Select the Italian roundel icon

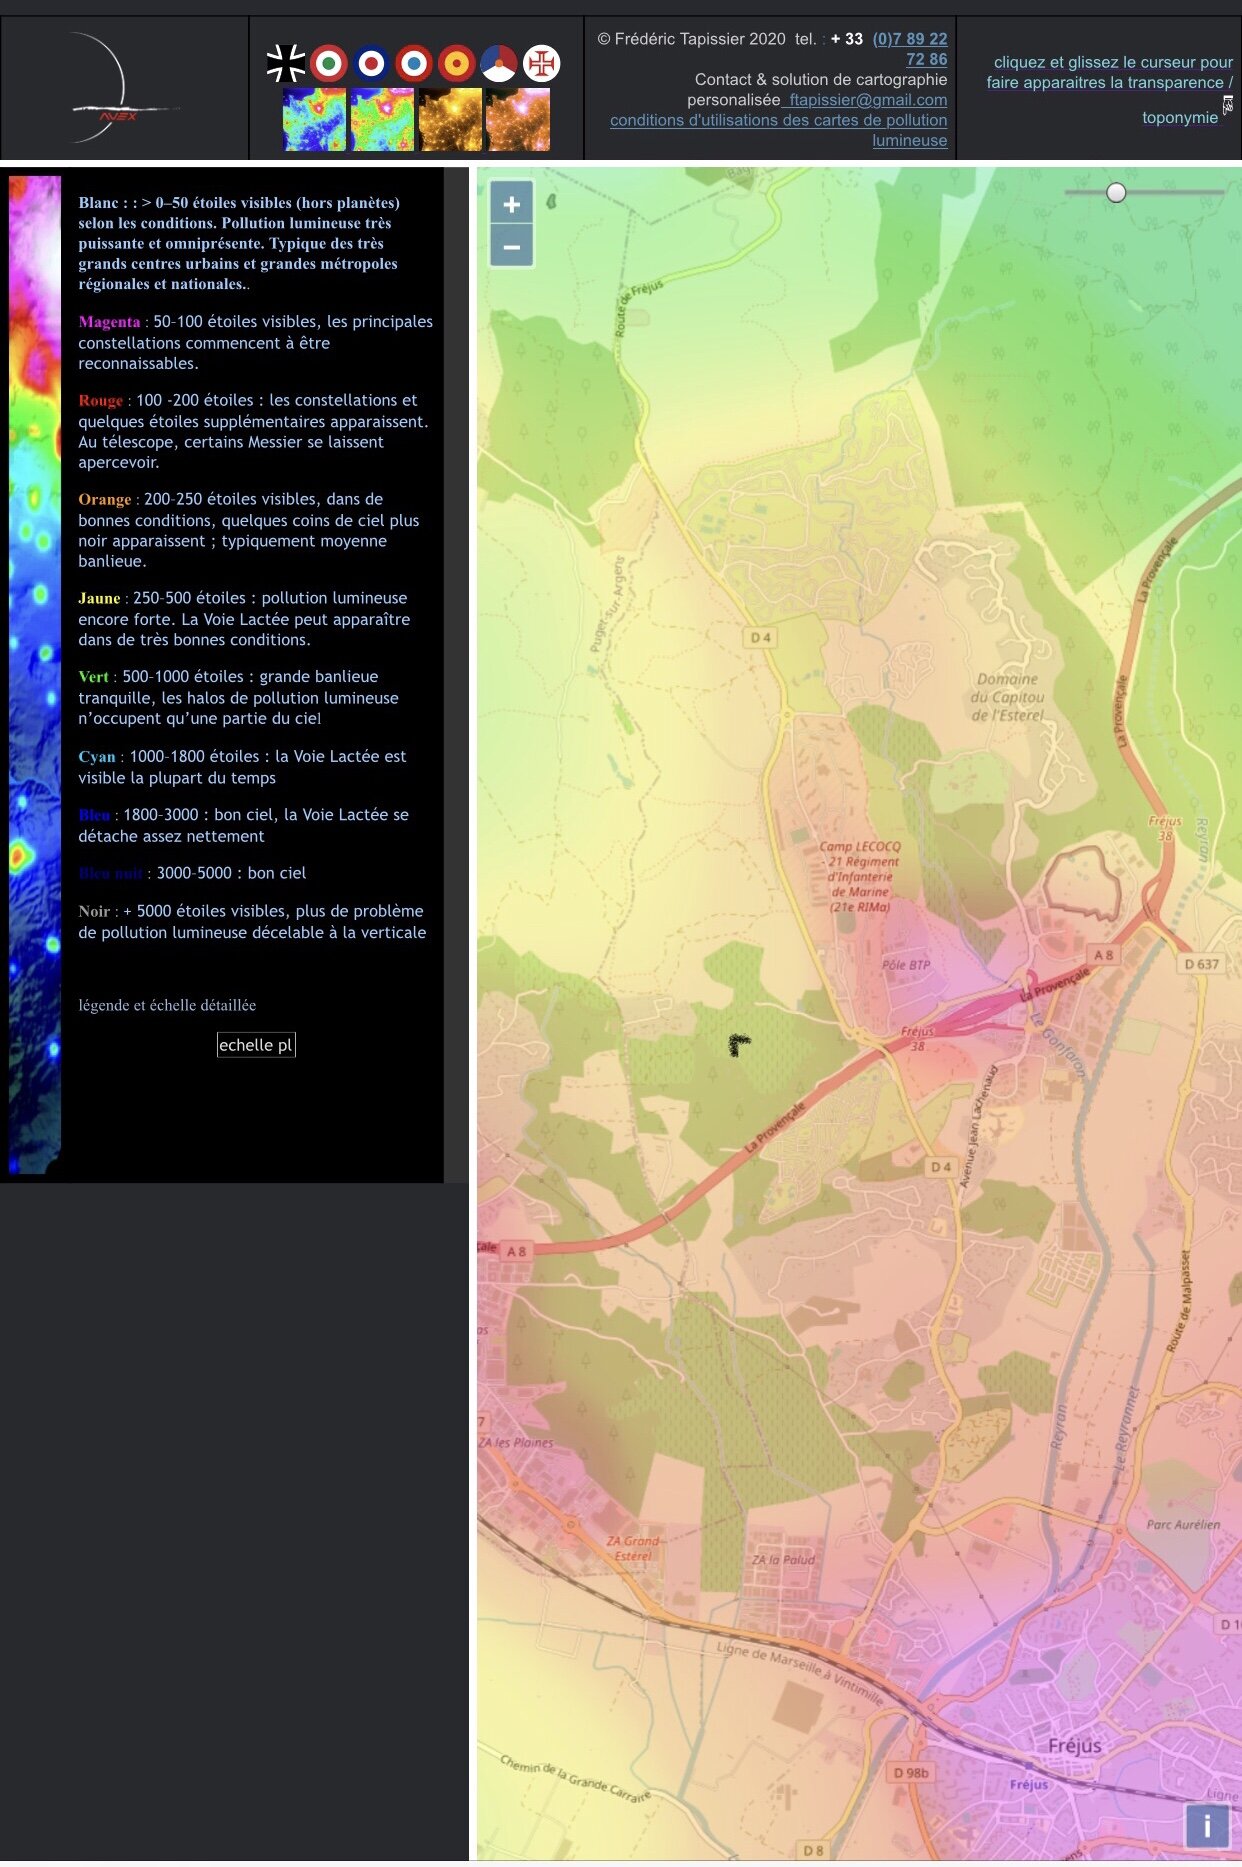(x=328, y=64)
